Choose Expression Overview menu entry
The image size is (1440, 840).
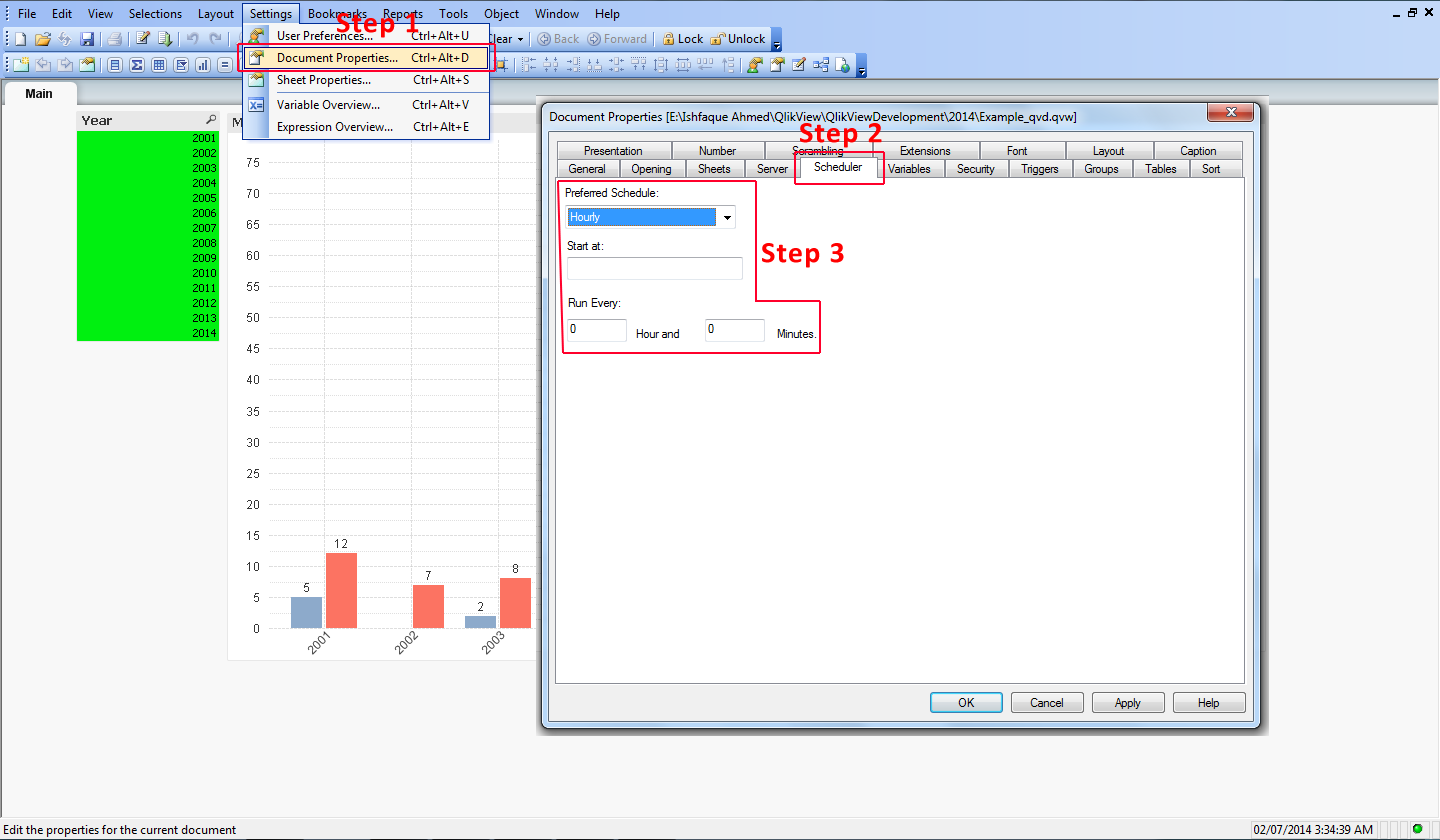point(366,127)
